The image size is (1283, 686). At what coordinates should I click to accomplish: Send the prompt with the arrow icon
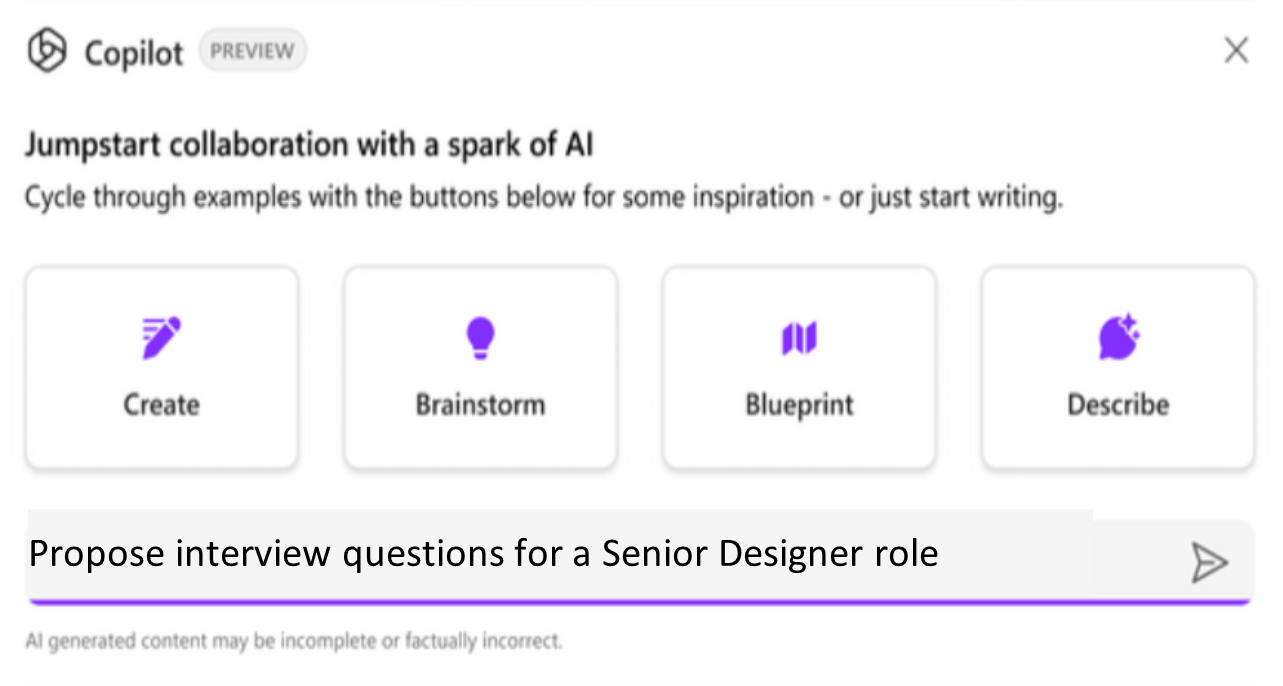pyautogui.click(x=1209, y=562)
